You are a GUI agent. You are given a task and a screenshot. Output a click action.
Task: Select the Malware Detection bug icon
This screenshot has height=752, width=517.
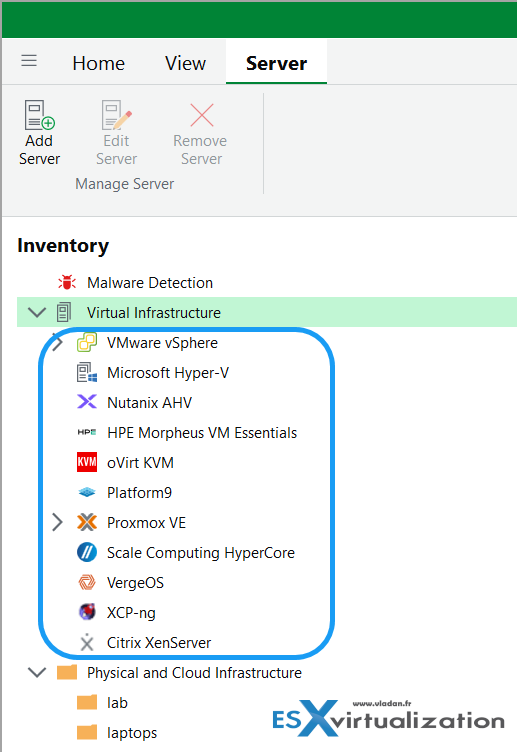pyautogui.click(x=67, y=282)
